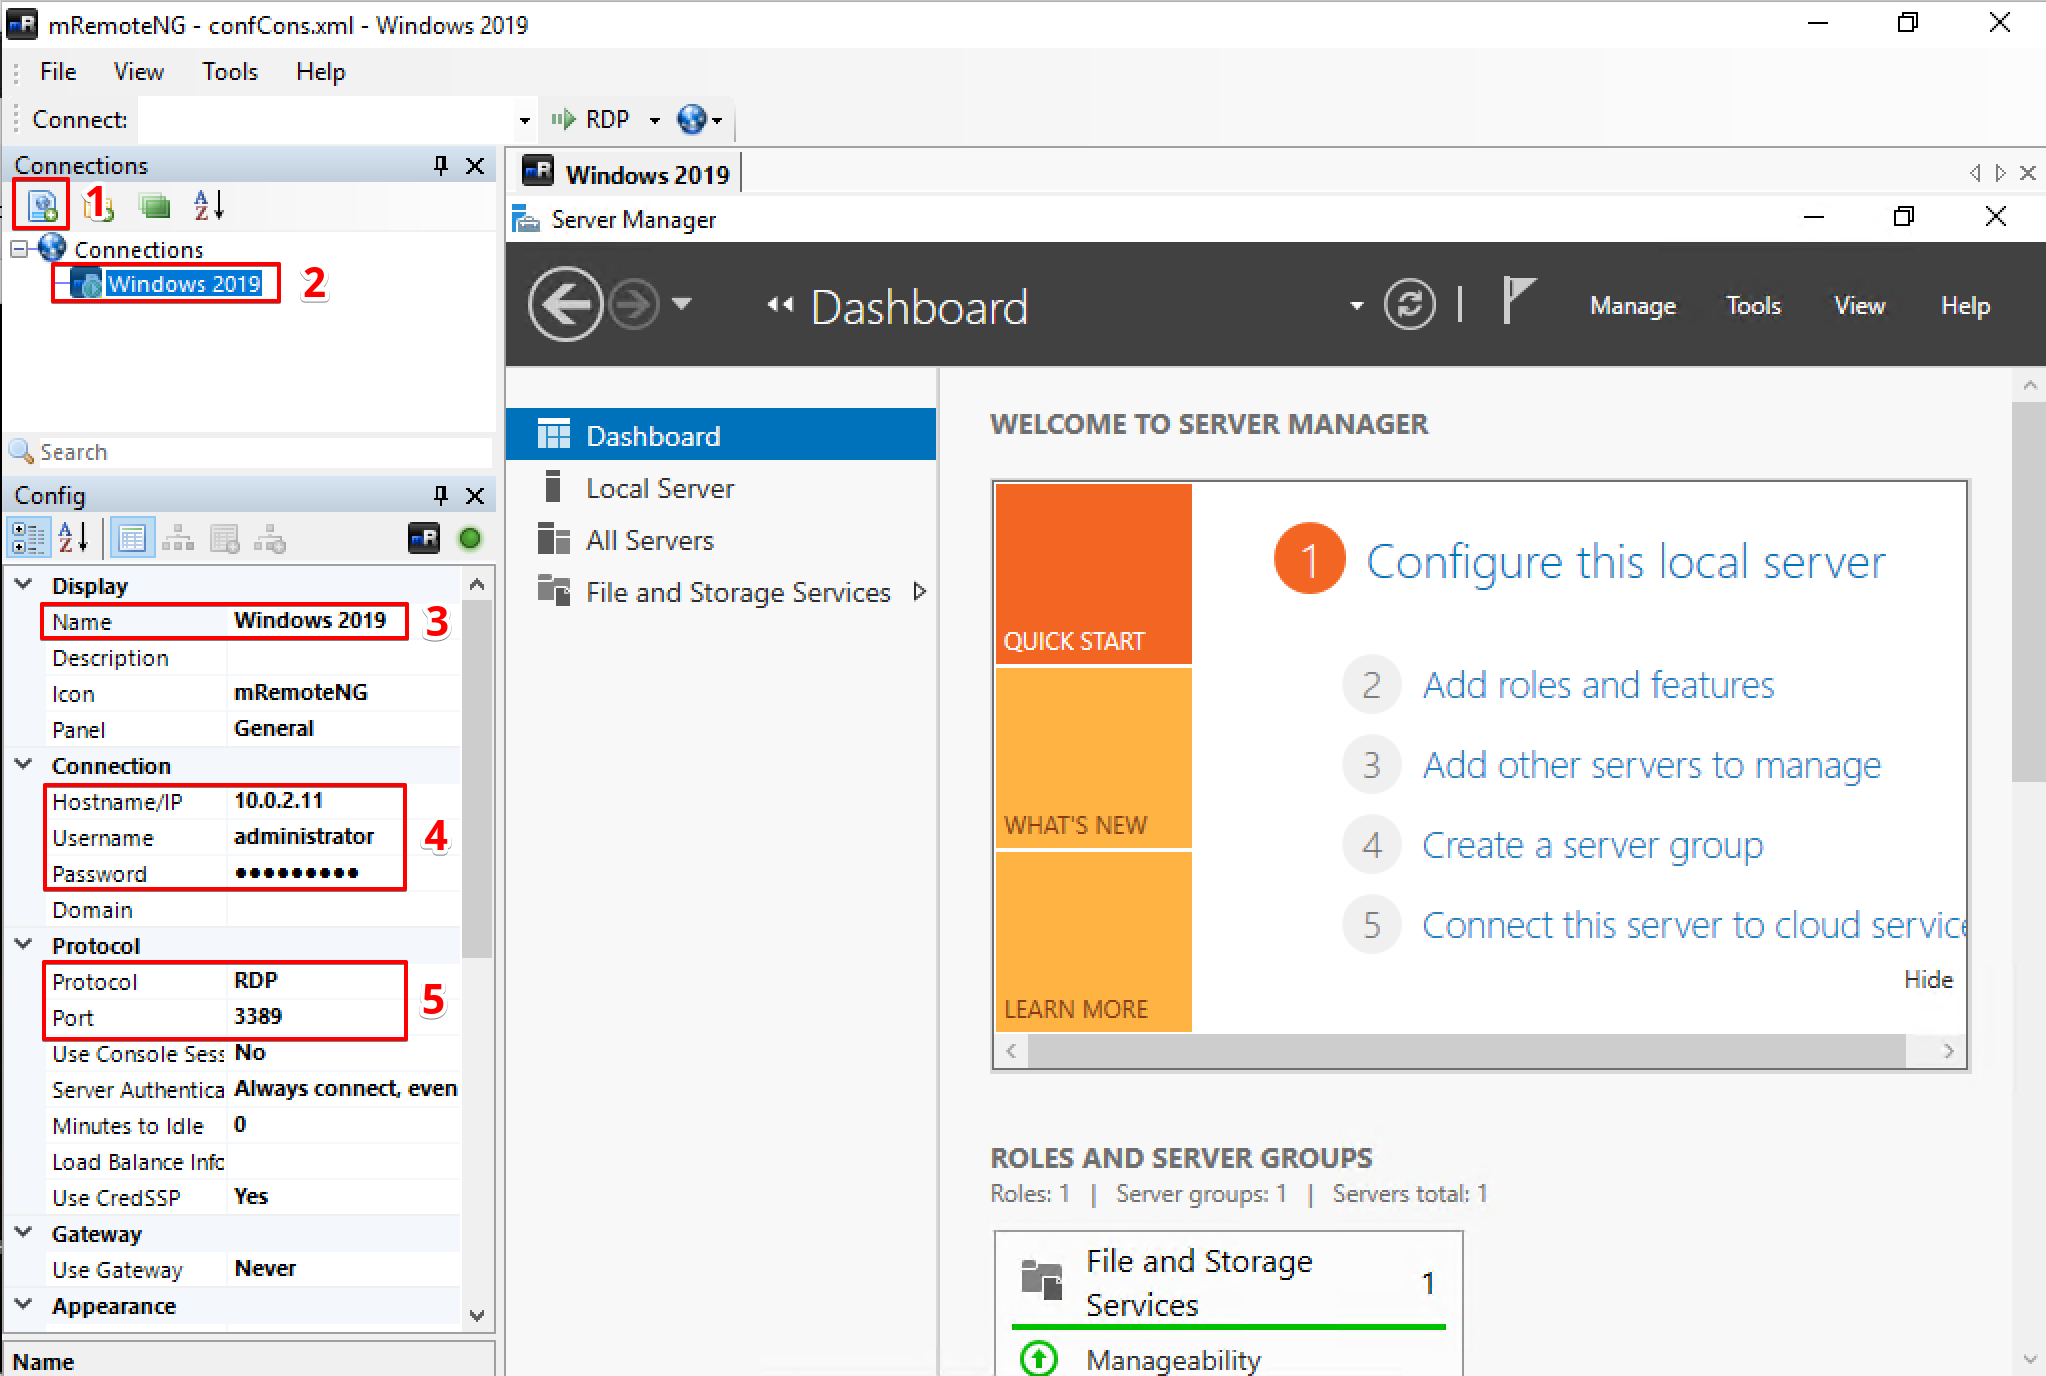2046x1376 pixels.
Task: Click the New Connection icon
Action: point(41,206)
